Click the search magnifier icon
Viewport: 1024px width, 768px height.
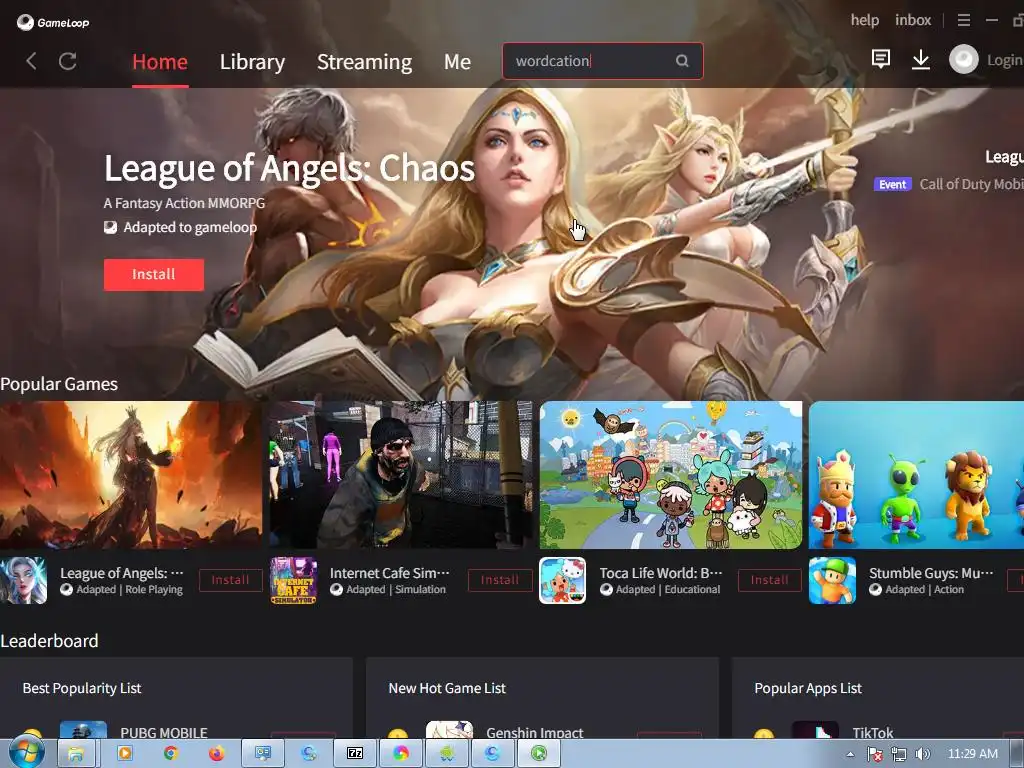682,61
